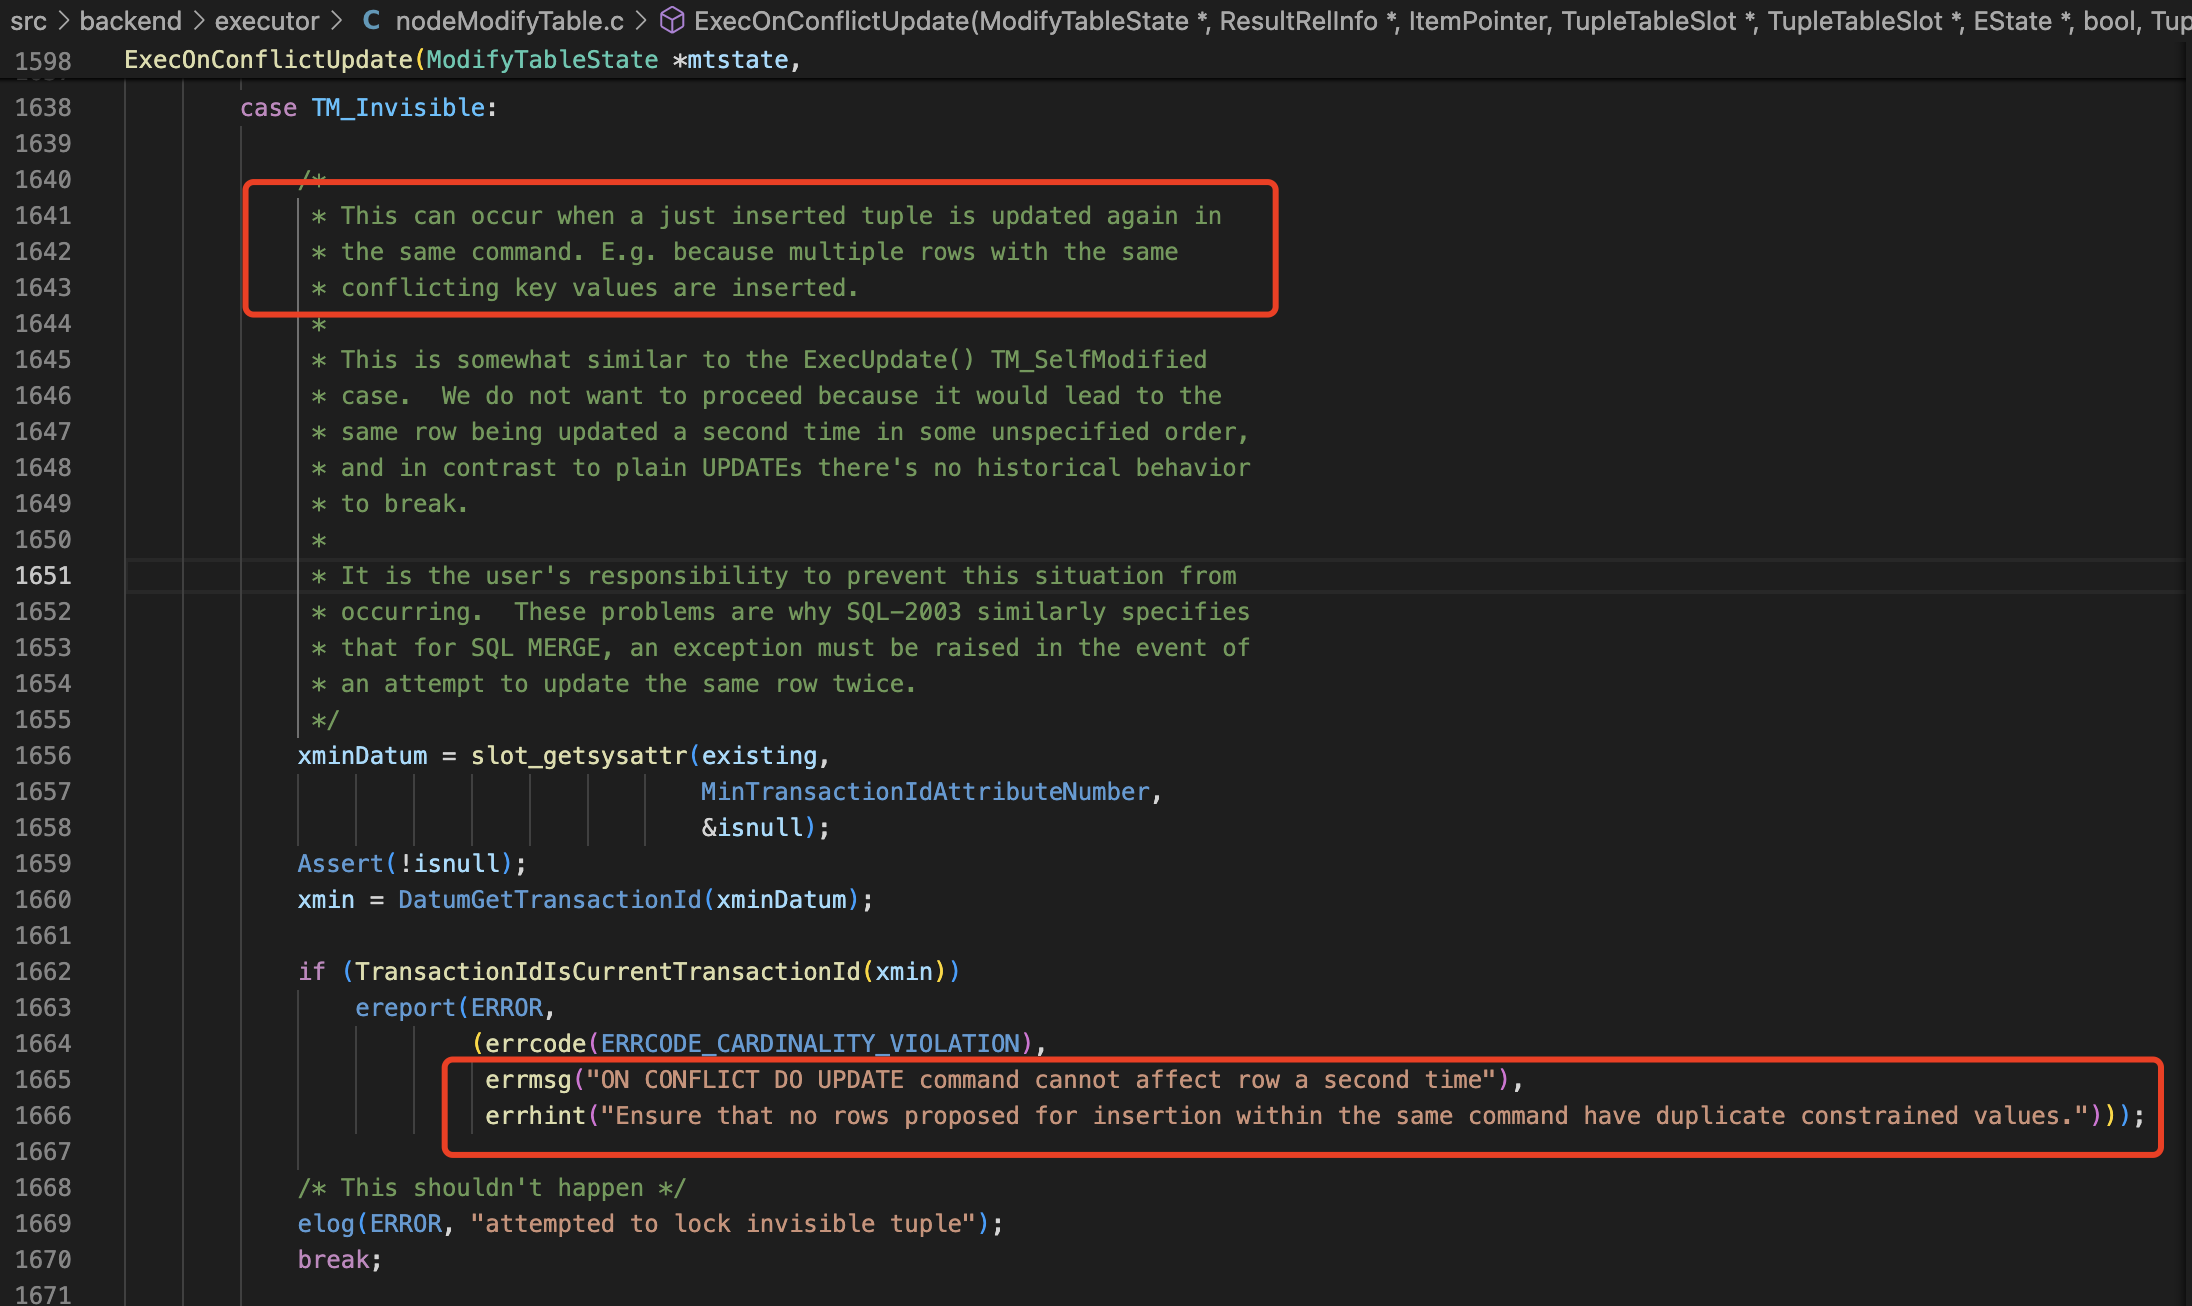Click line number 1638 next to case TM_Invisible

pos(43,107)
